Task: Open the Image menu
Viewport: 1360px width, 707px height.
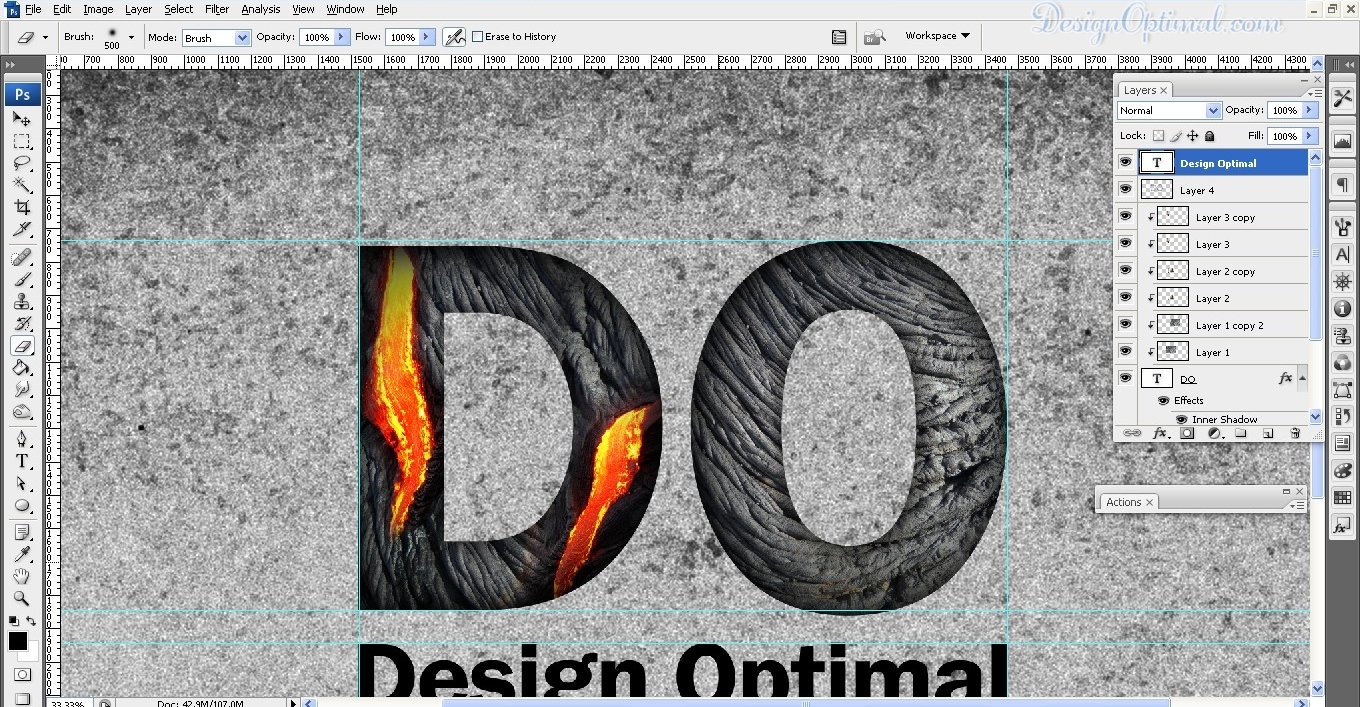Action: [98, 9]
